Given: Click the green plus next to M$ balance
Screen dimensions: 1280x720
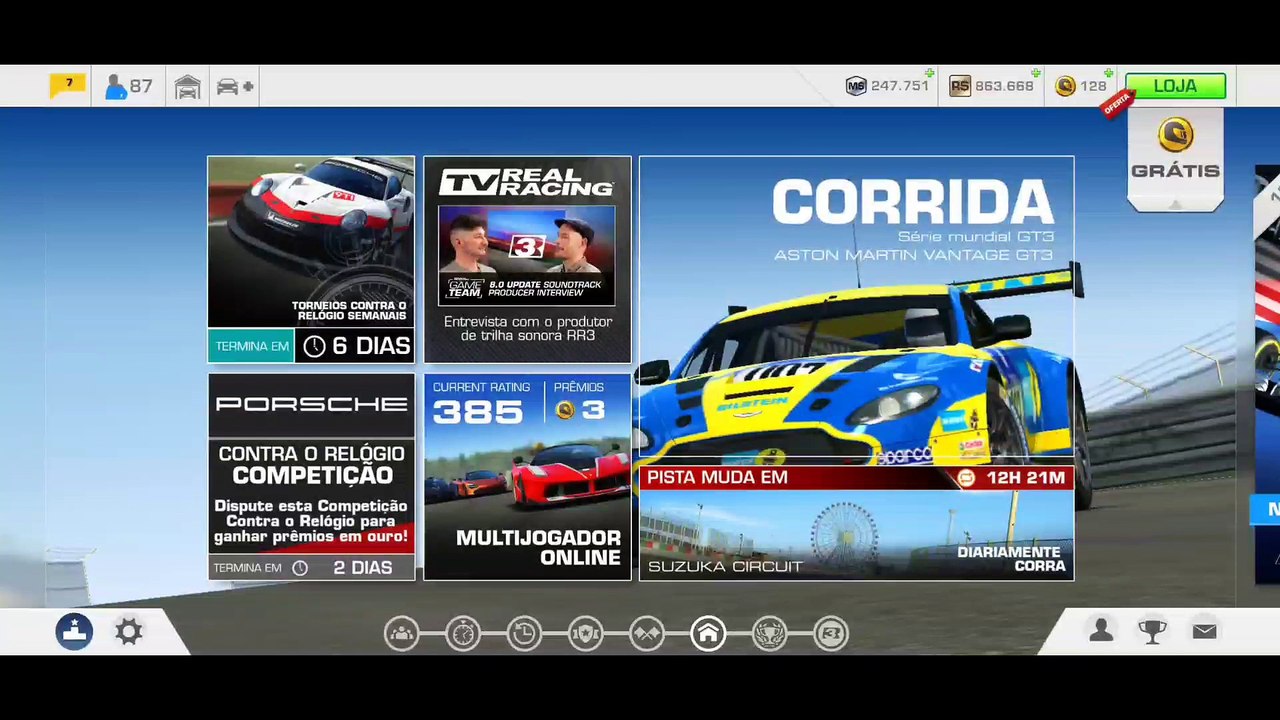Looking at the screenshot, I should click(930, 73).
